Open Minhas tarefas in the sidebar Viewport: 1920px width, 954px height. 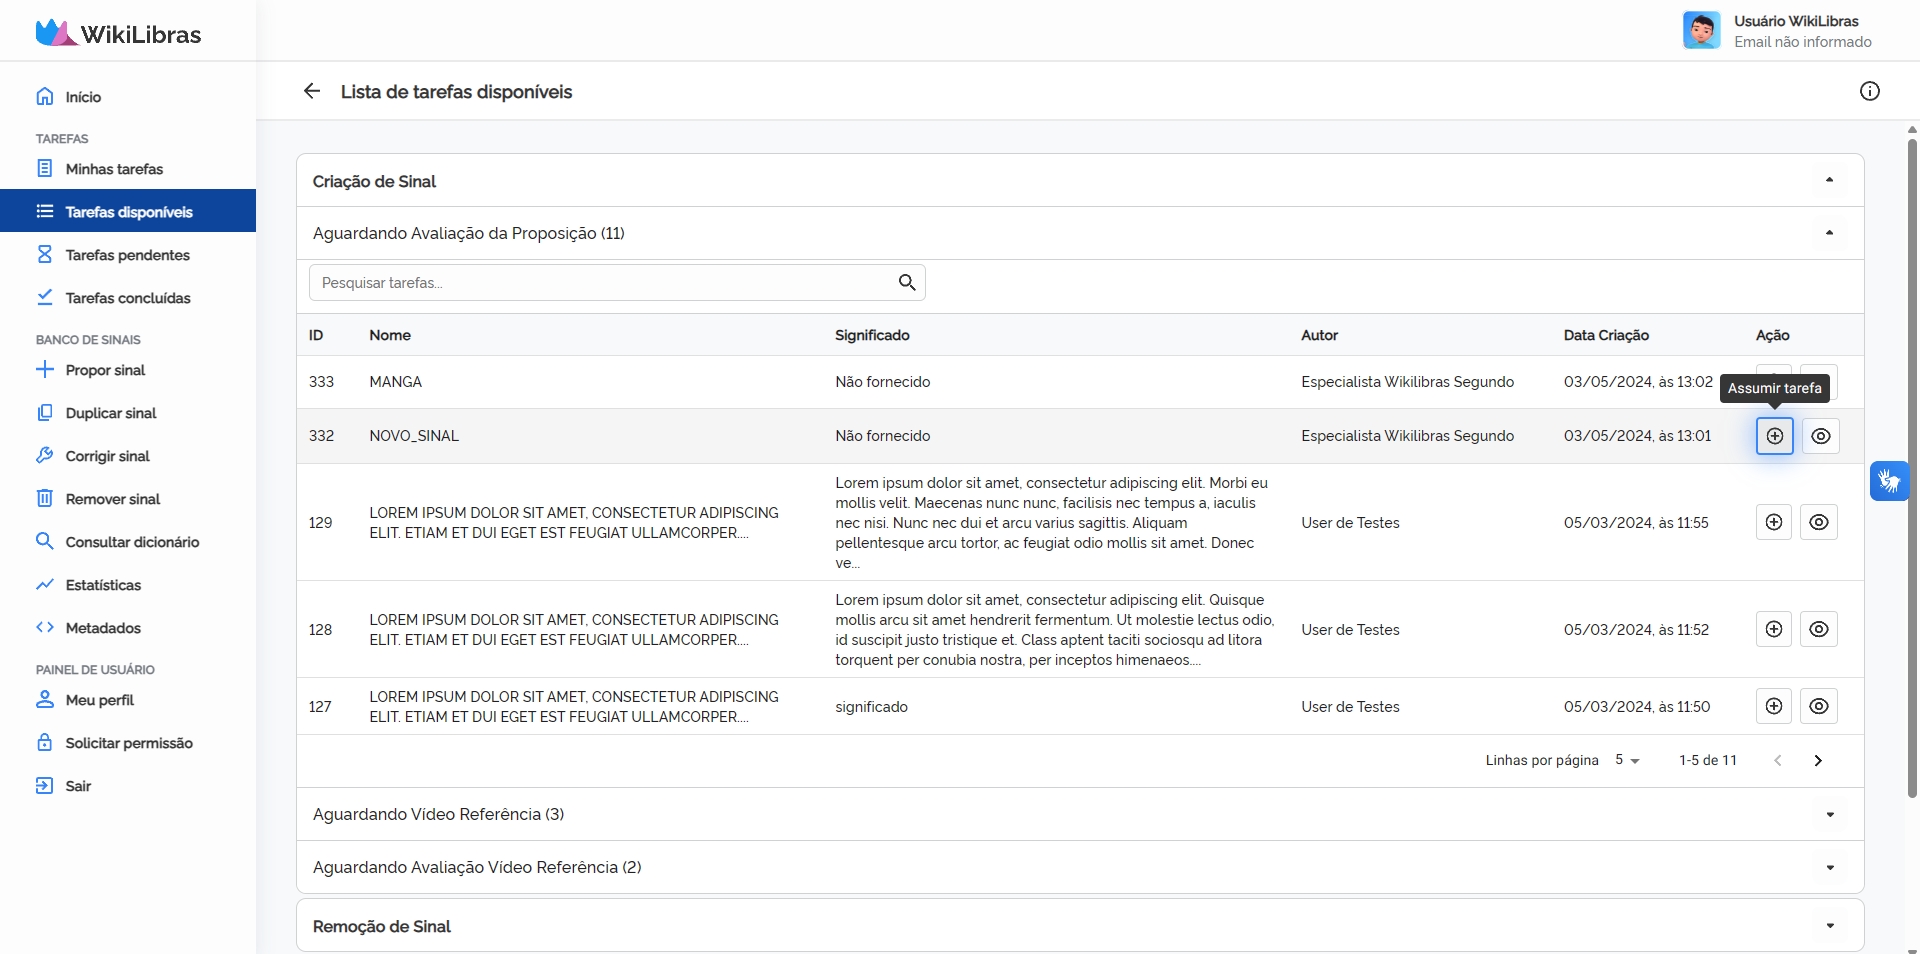coord(114,169)
